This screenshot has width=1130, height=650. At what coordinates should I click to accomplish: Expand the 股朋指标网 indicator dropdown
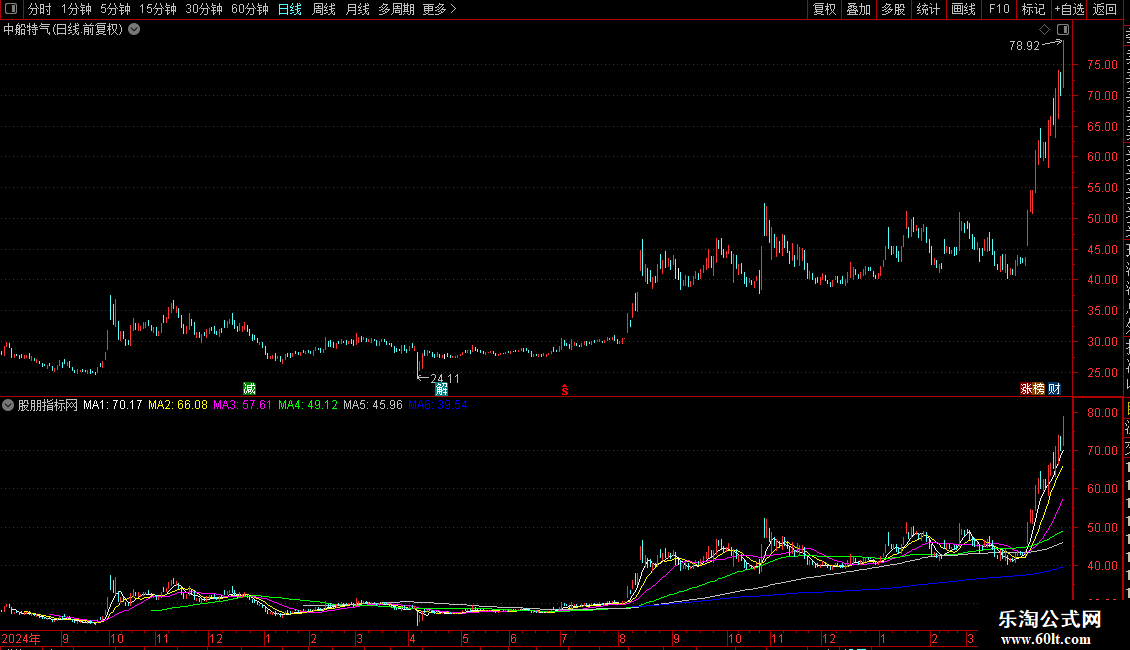8,405
